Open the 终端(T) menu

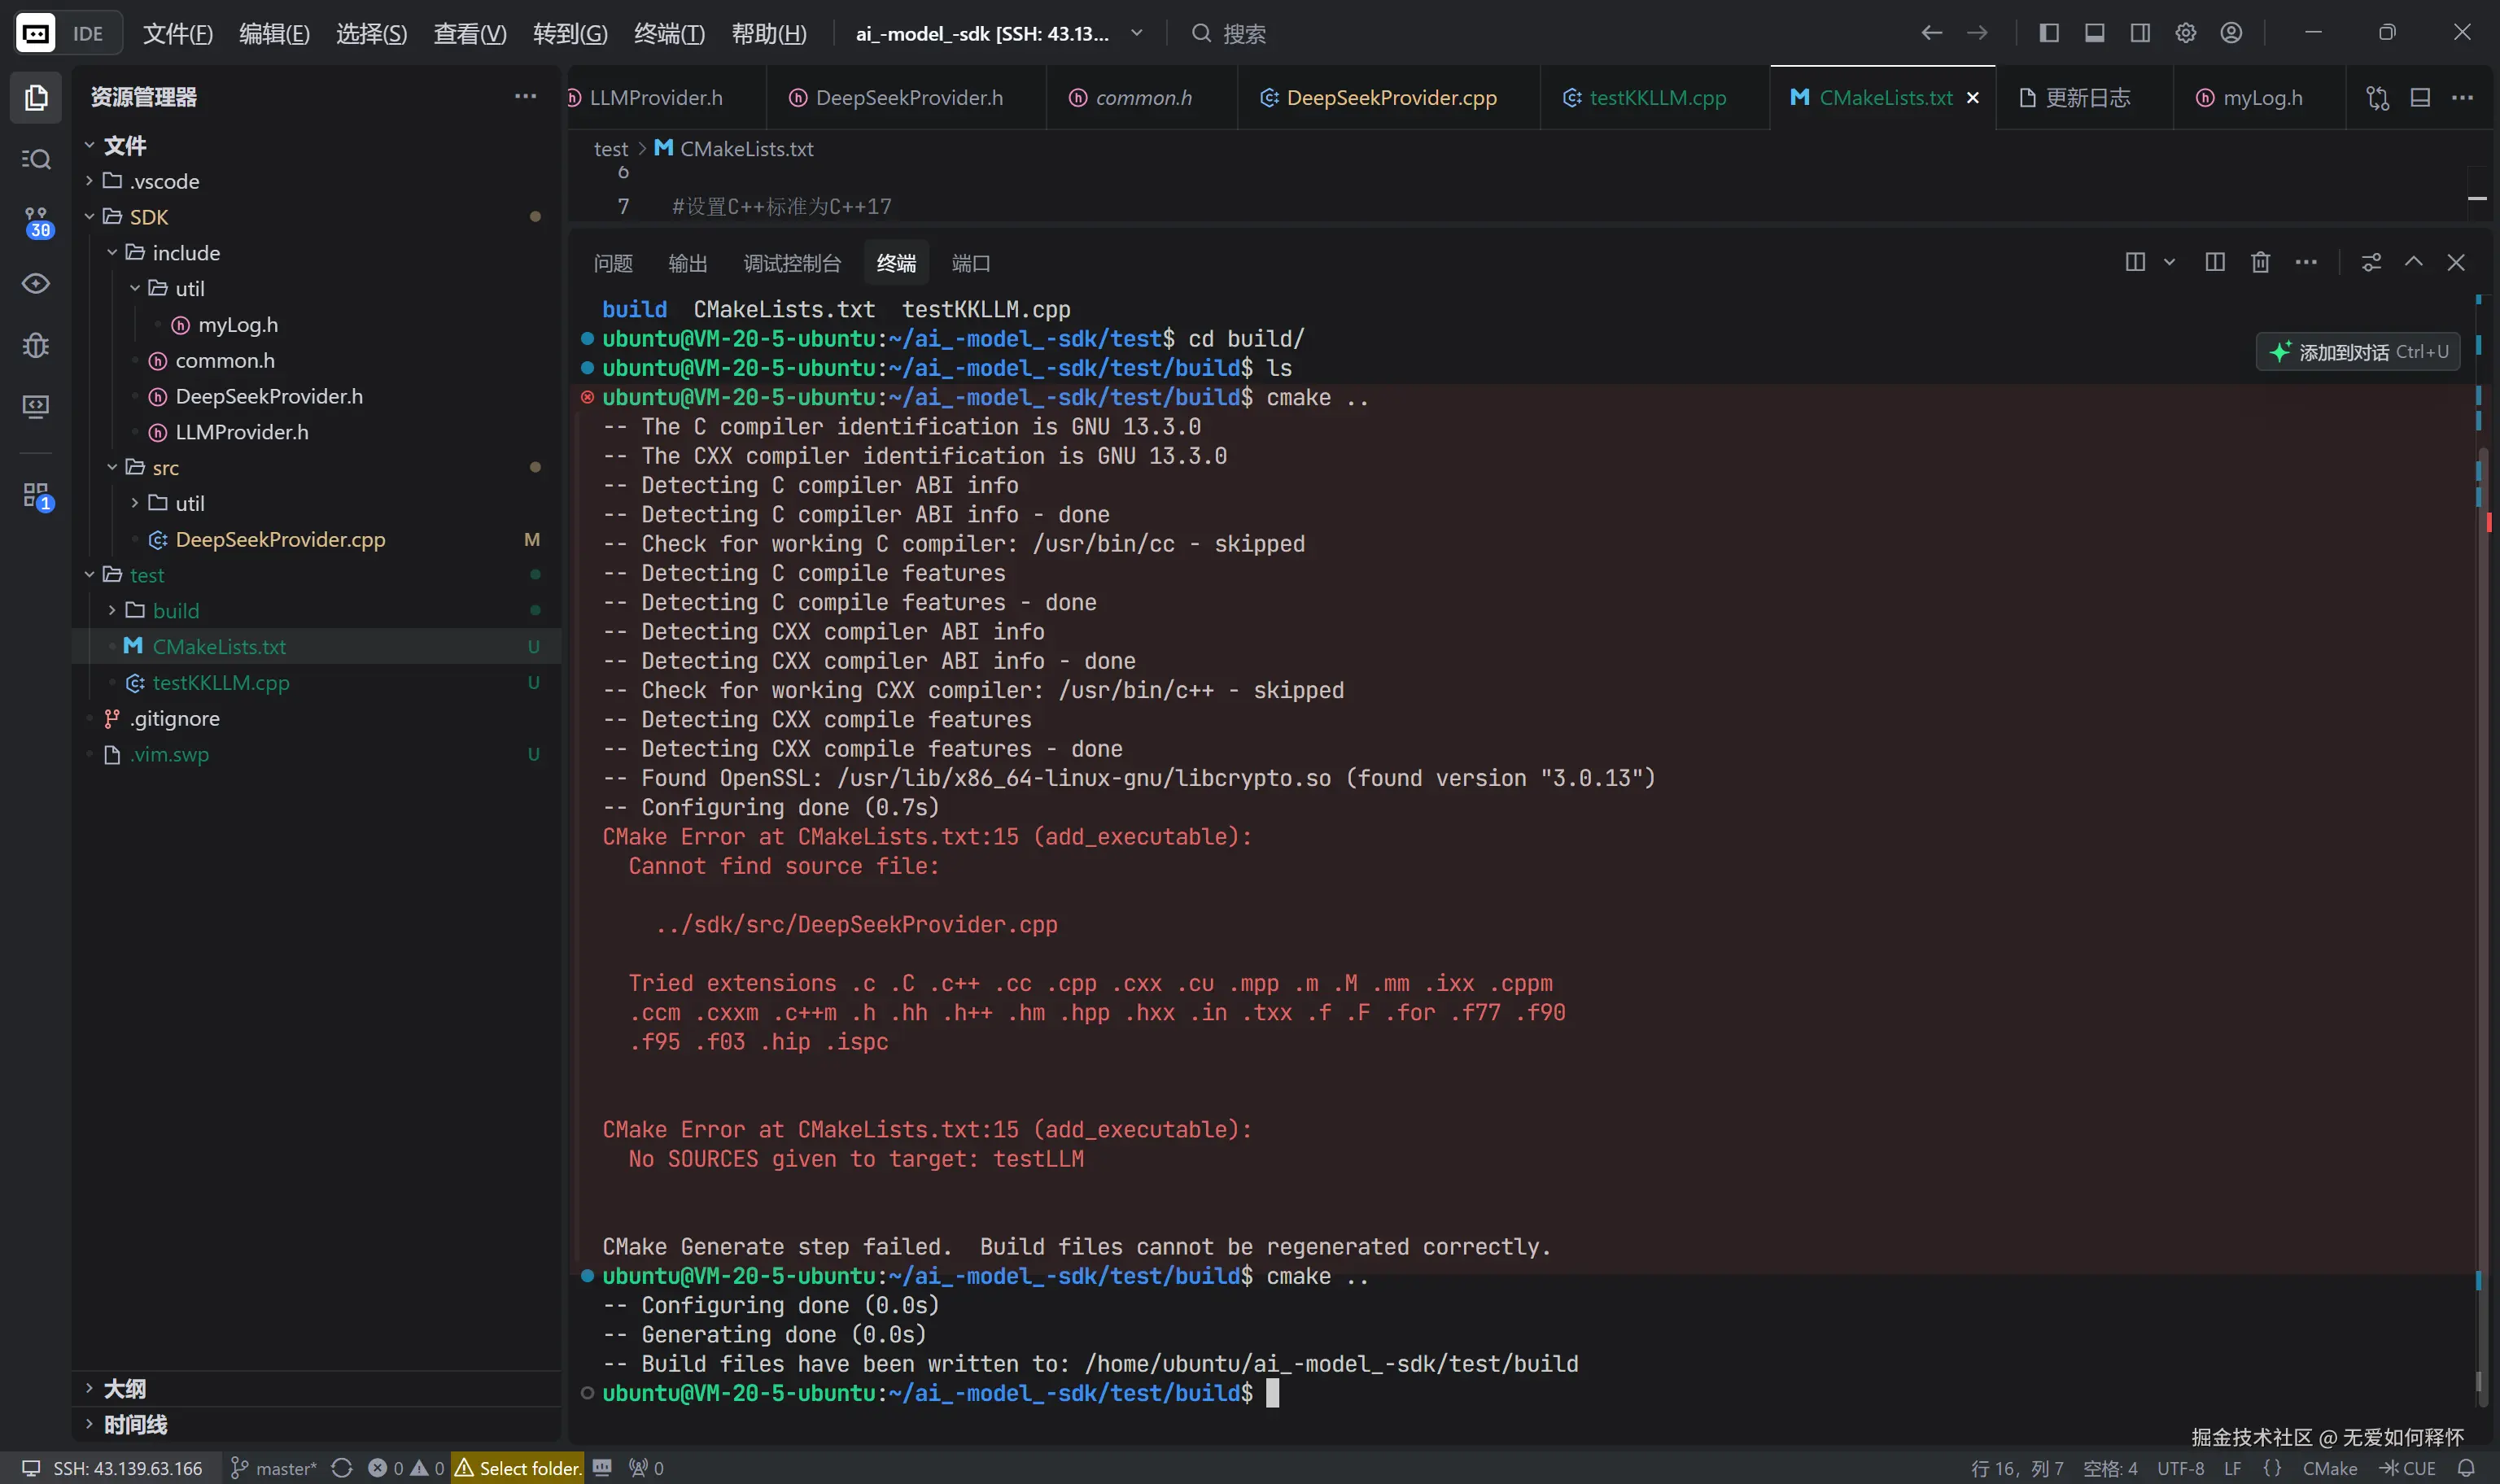click(x=669, y=33)
